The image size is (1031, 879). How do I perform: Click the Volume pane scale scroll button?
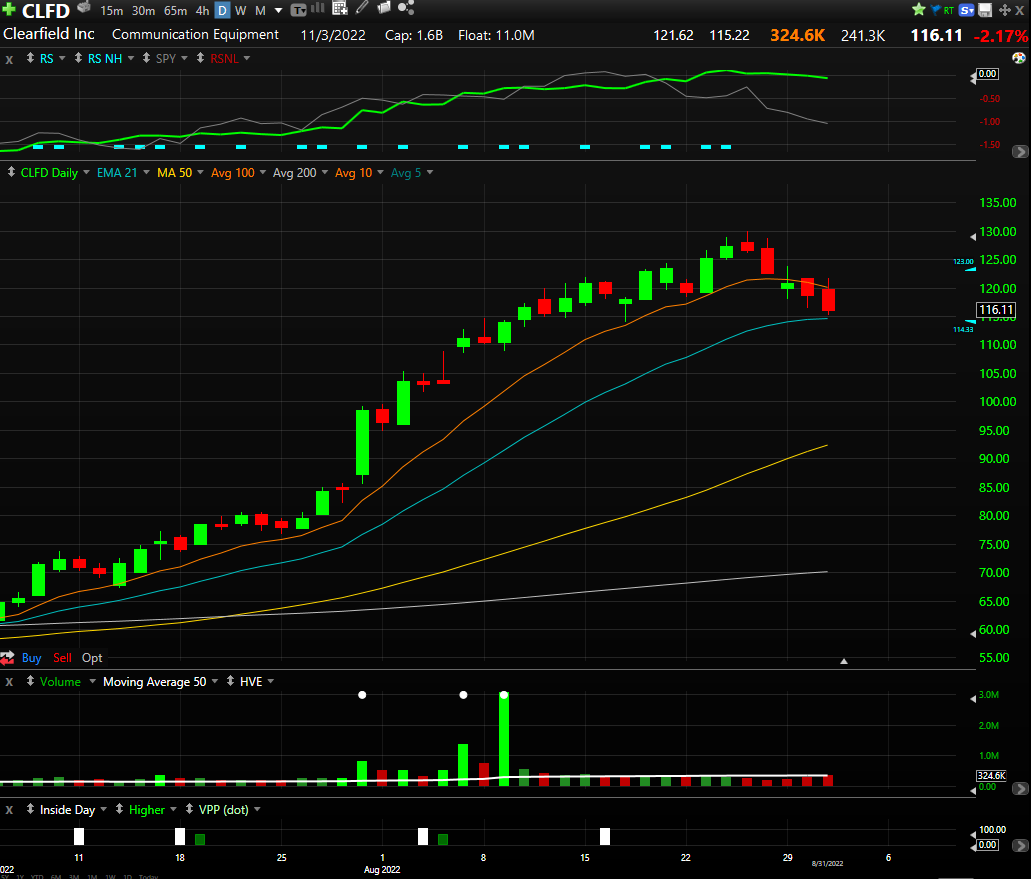tap(1020, 788)
